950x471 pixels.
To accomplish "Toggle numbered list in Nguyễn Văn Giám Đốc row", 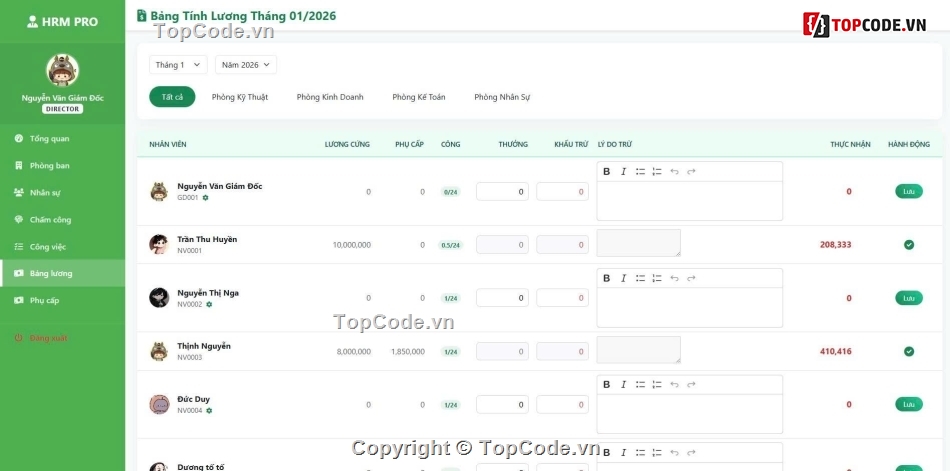I will 657,172.
